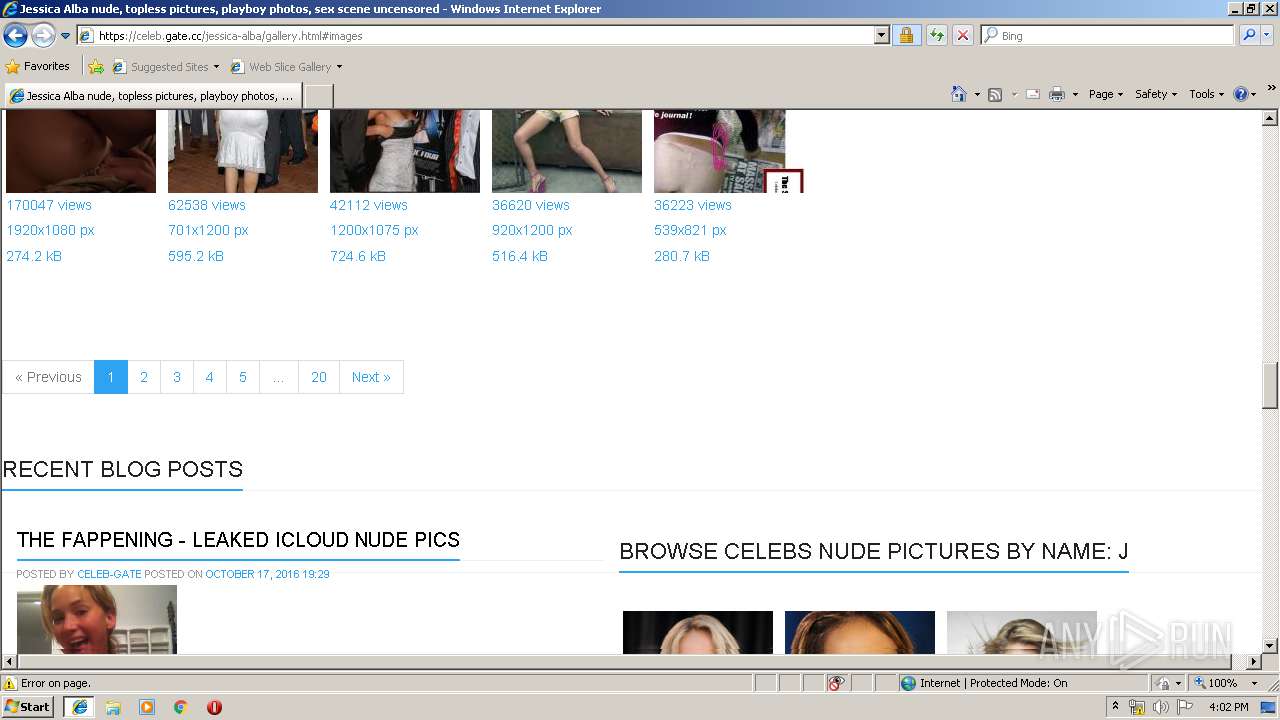Click the vertical scrollbar up arrow
The height and width of the screenshot is (720, 1280).
[x=1270, y=118]
